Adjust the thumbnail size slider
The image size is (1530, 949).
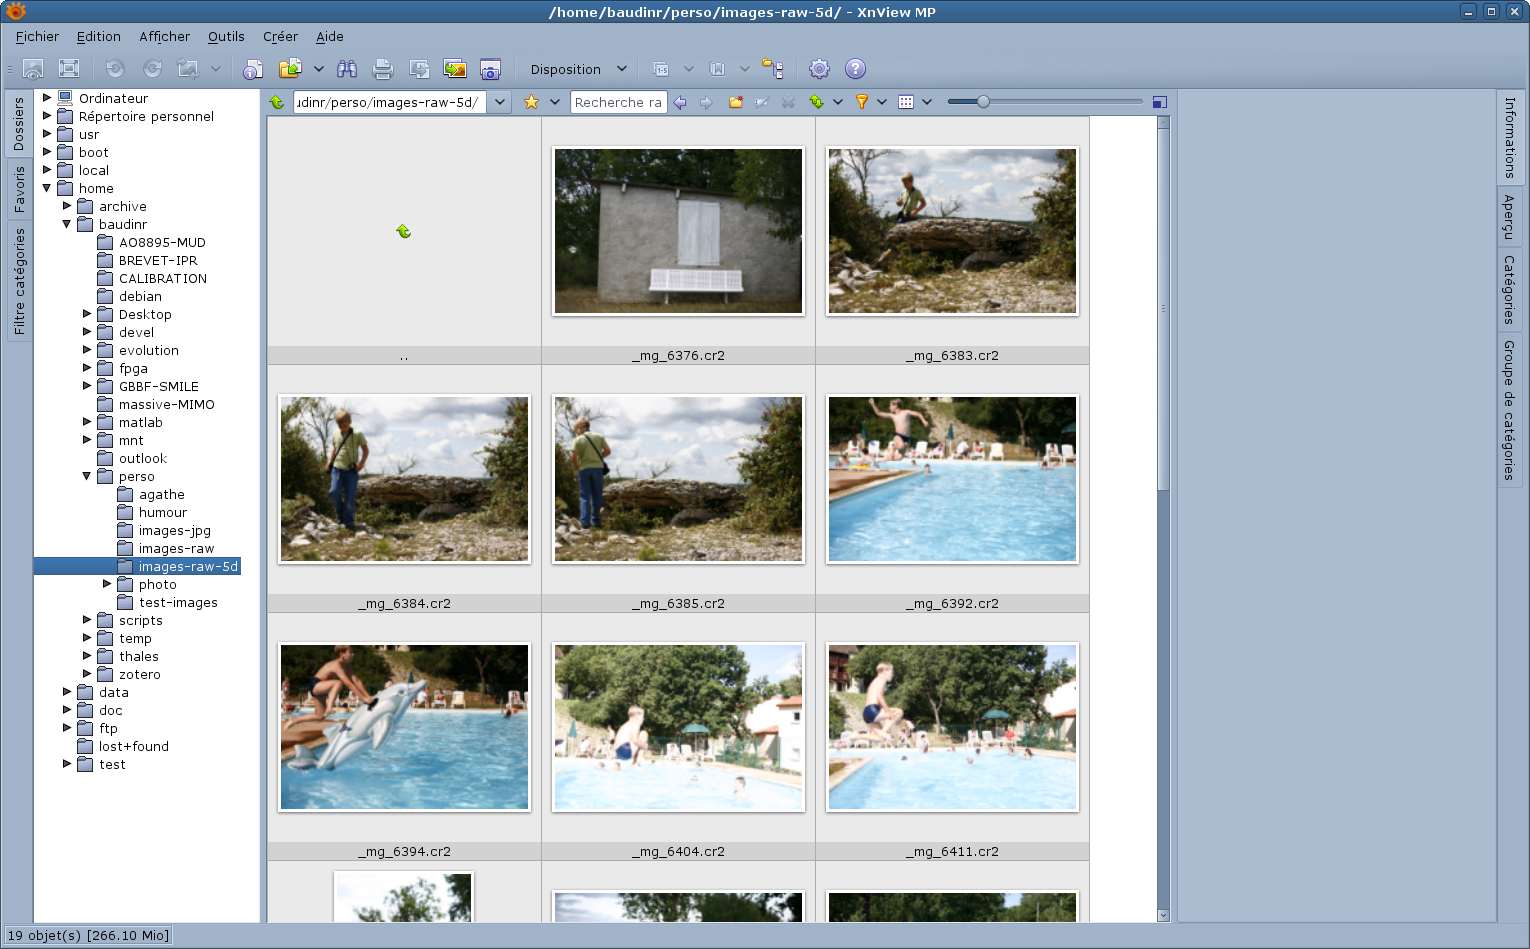(983, 102)
